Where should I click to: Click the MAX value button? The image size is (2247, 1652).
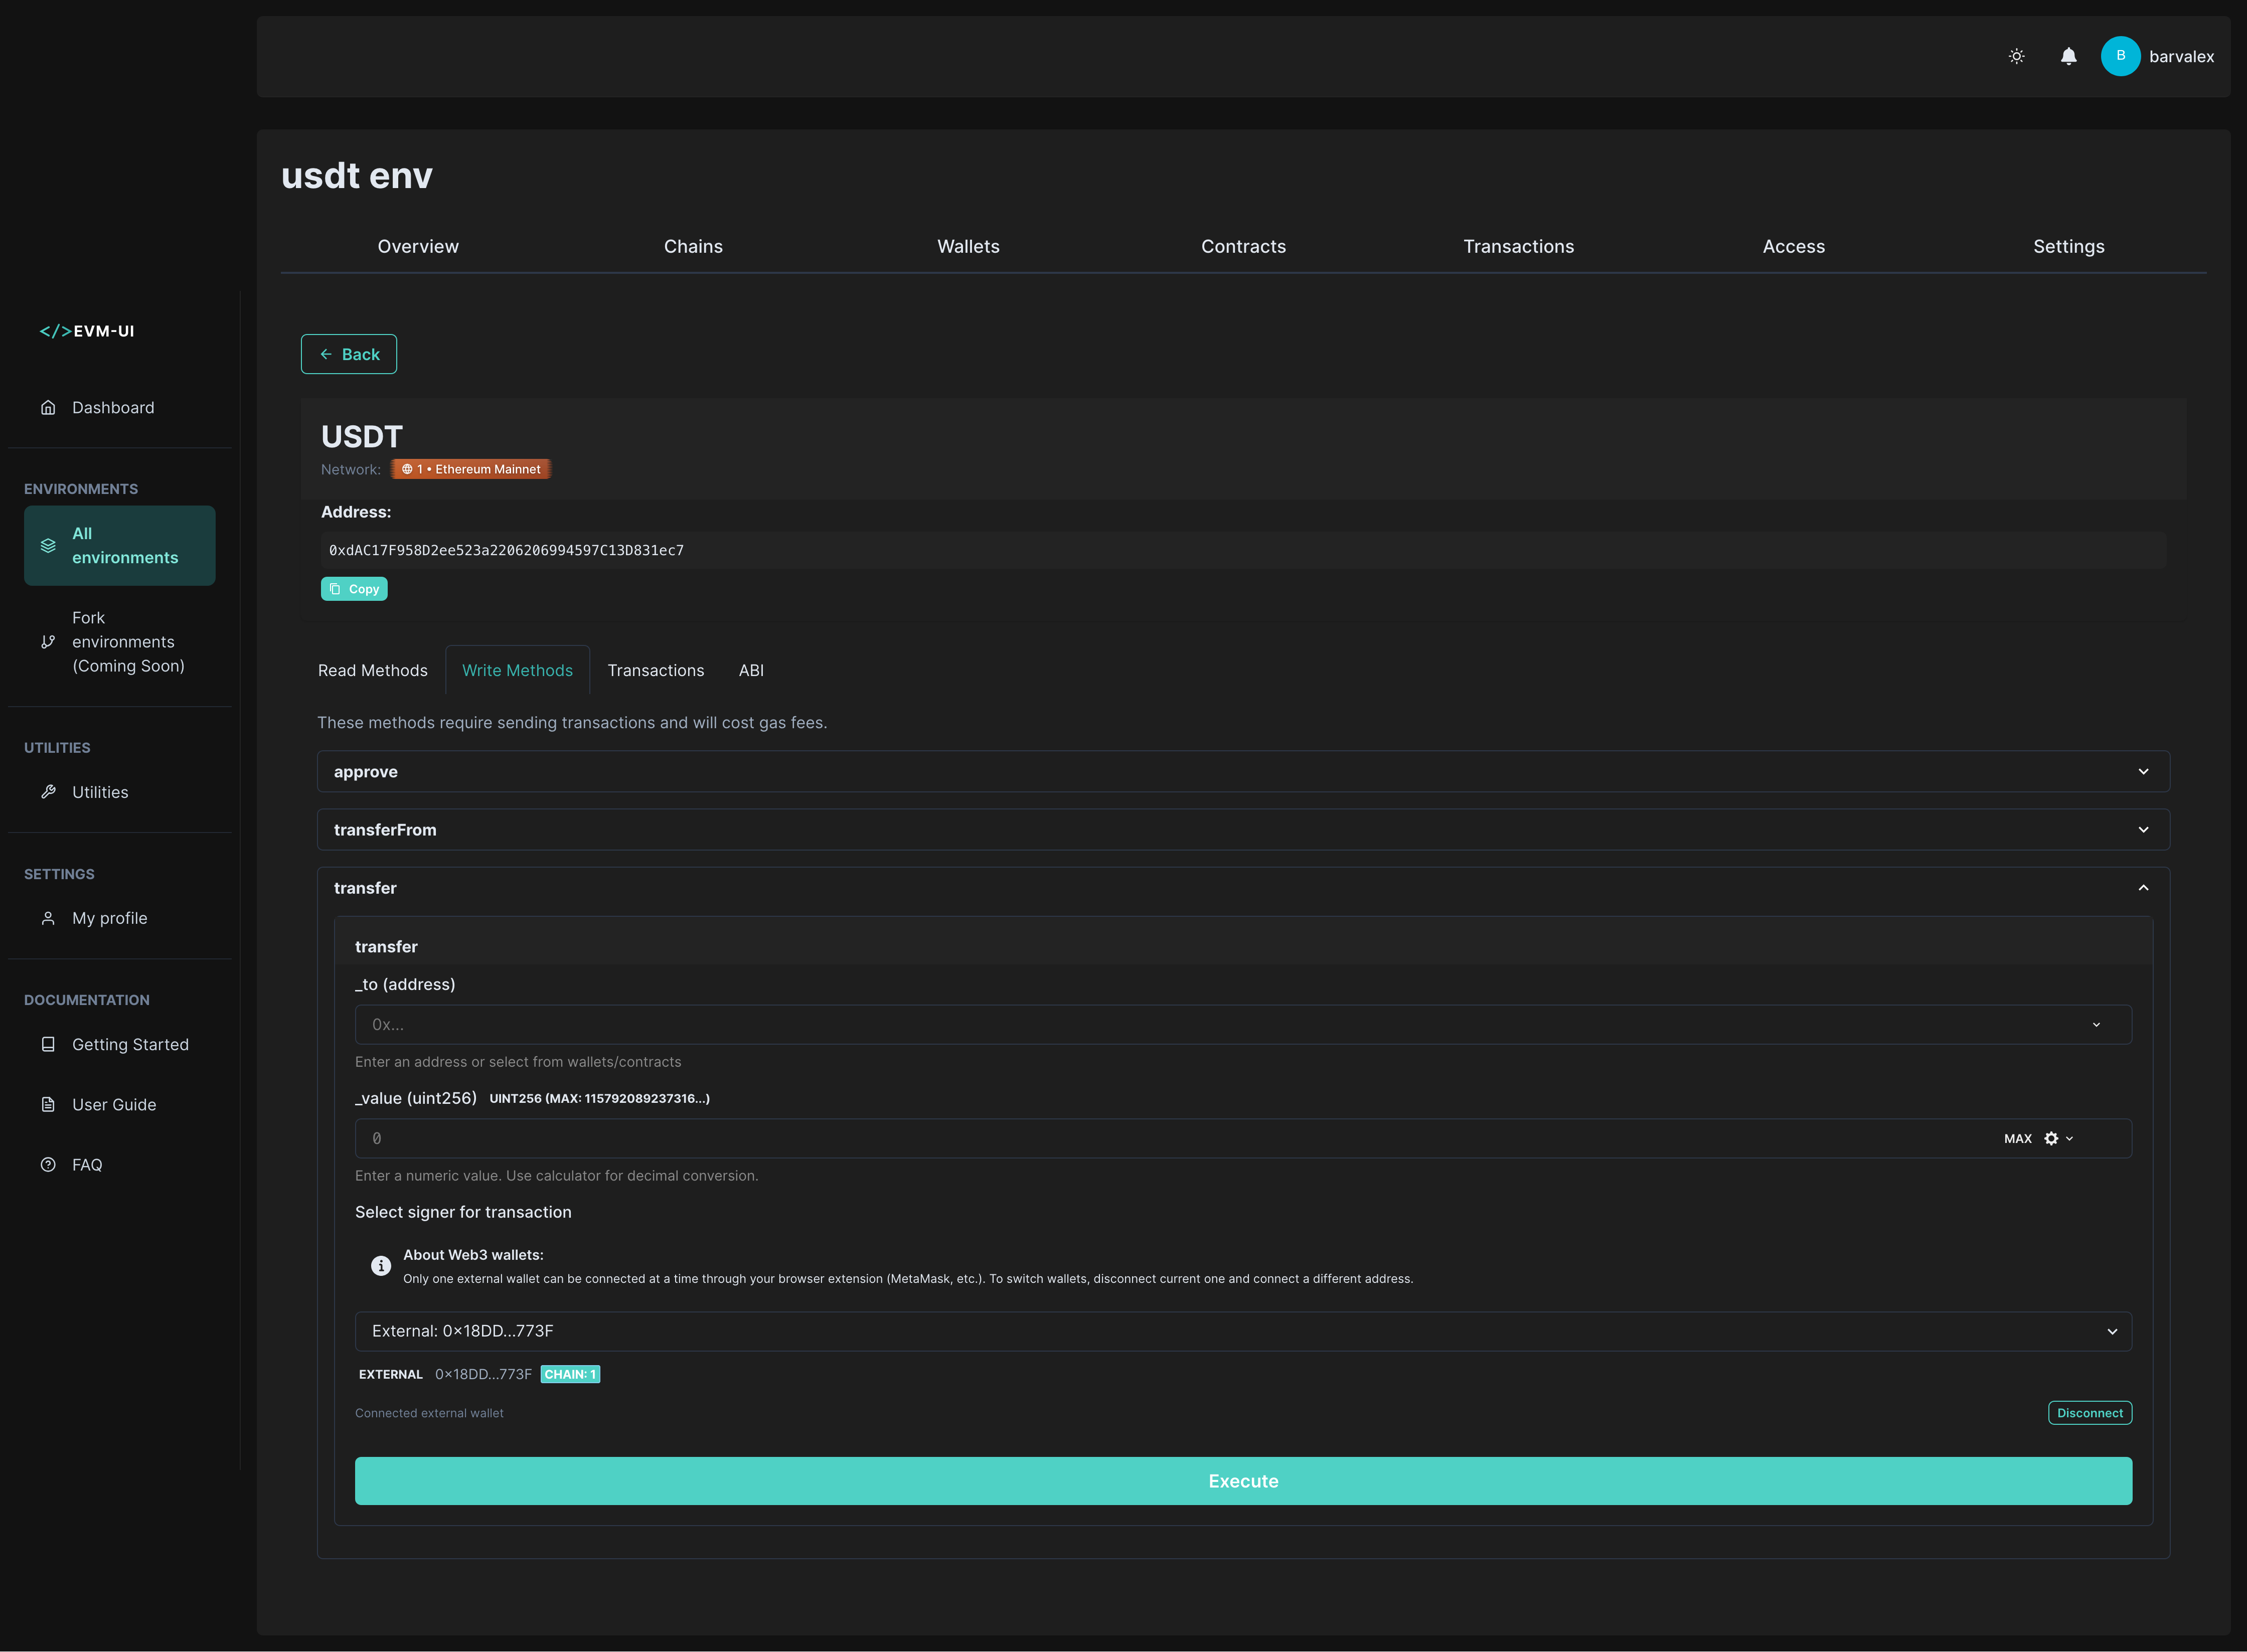point(2017,1139)
